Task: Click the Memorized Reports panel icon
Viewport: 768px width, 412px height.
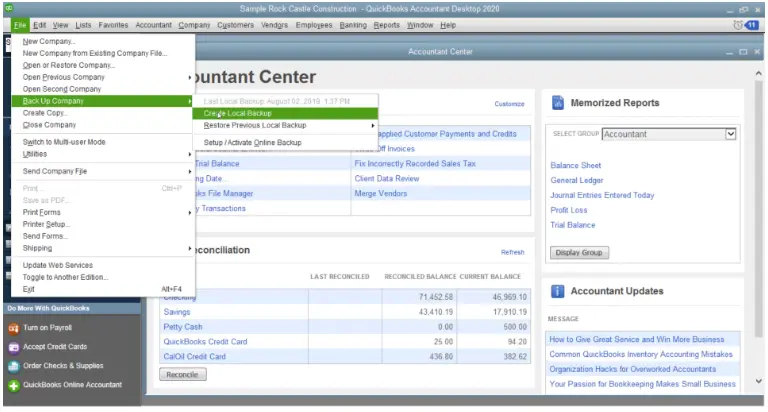Action: [x=558, y=103]
